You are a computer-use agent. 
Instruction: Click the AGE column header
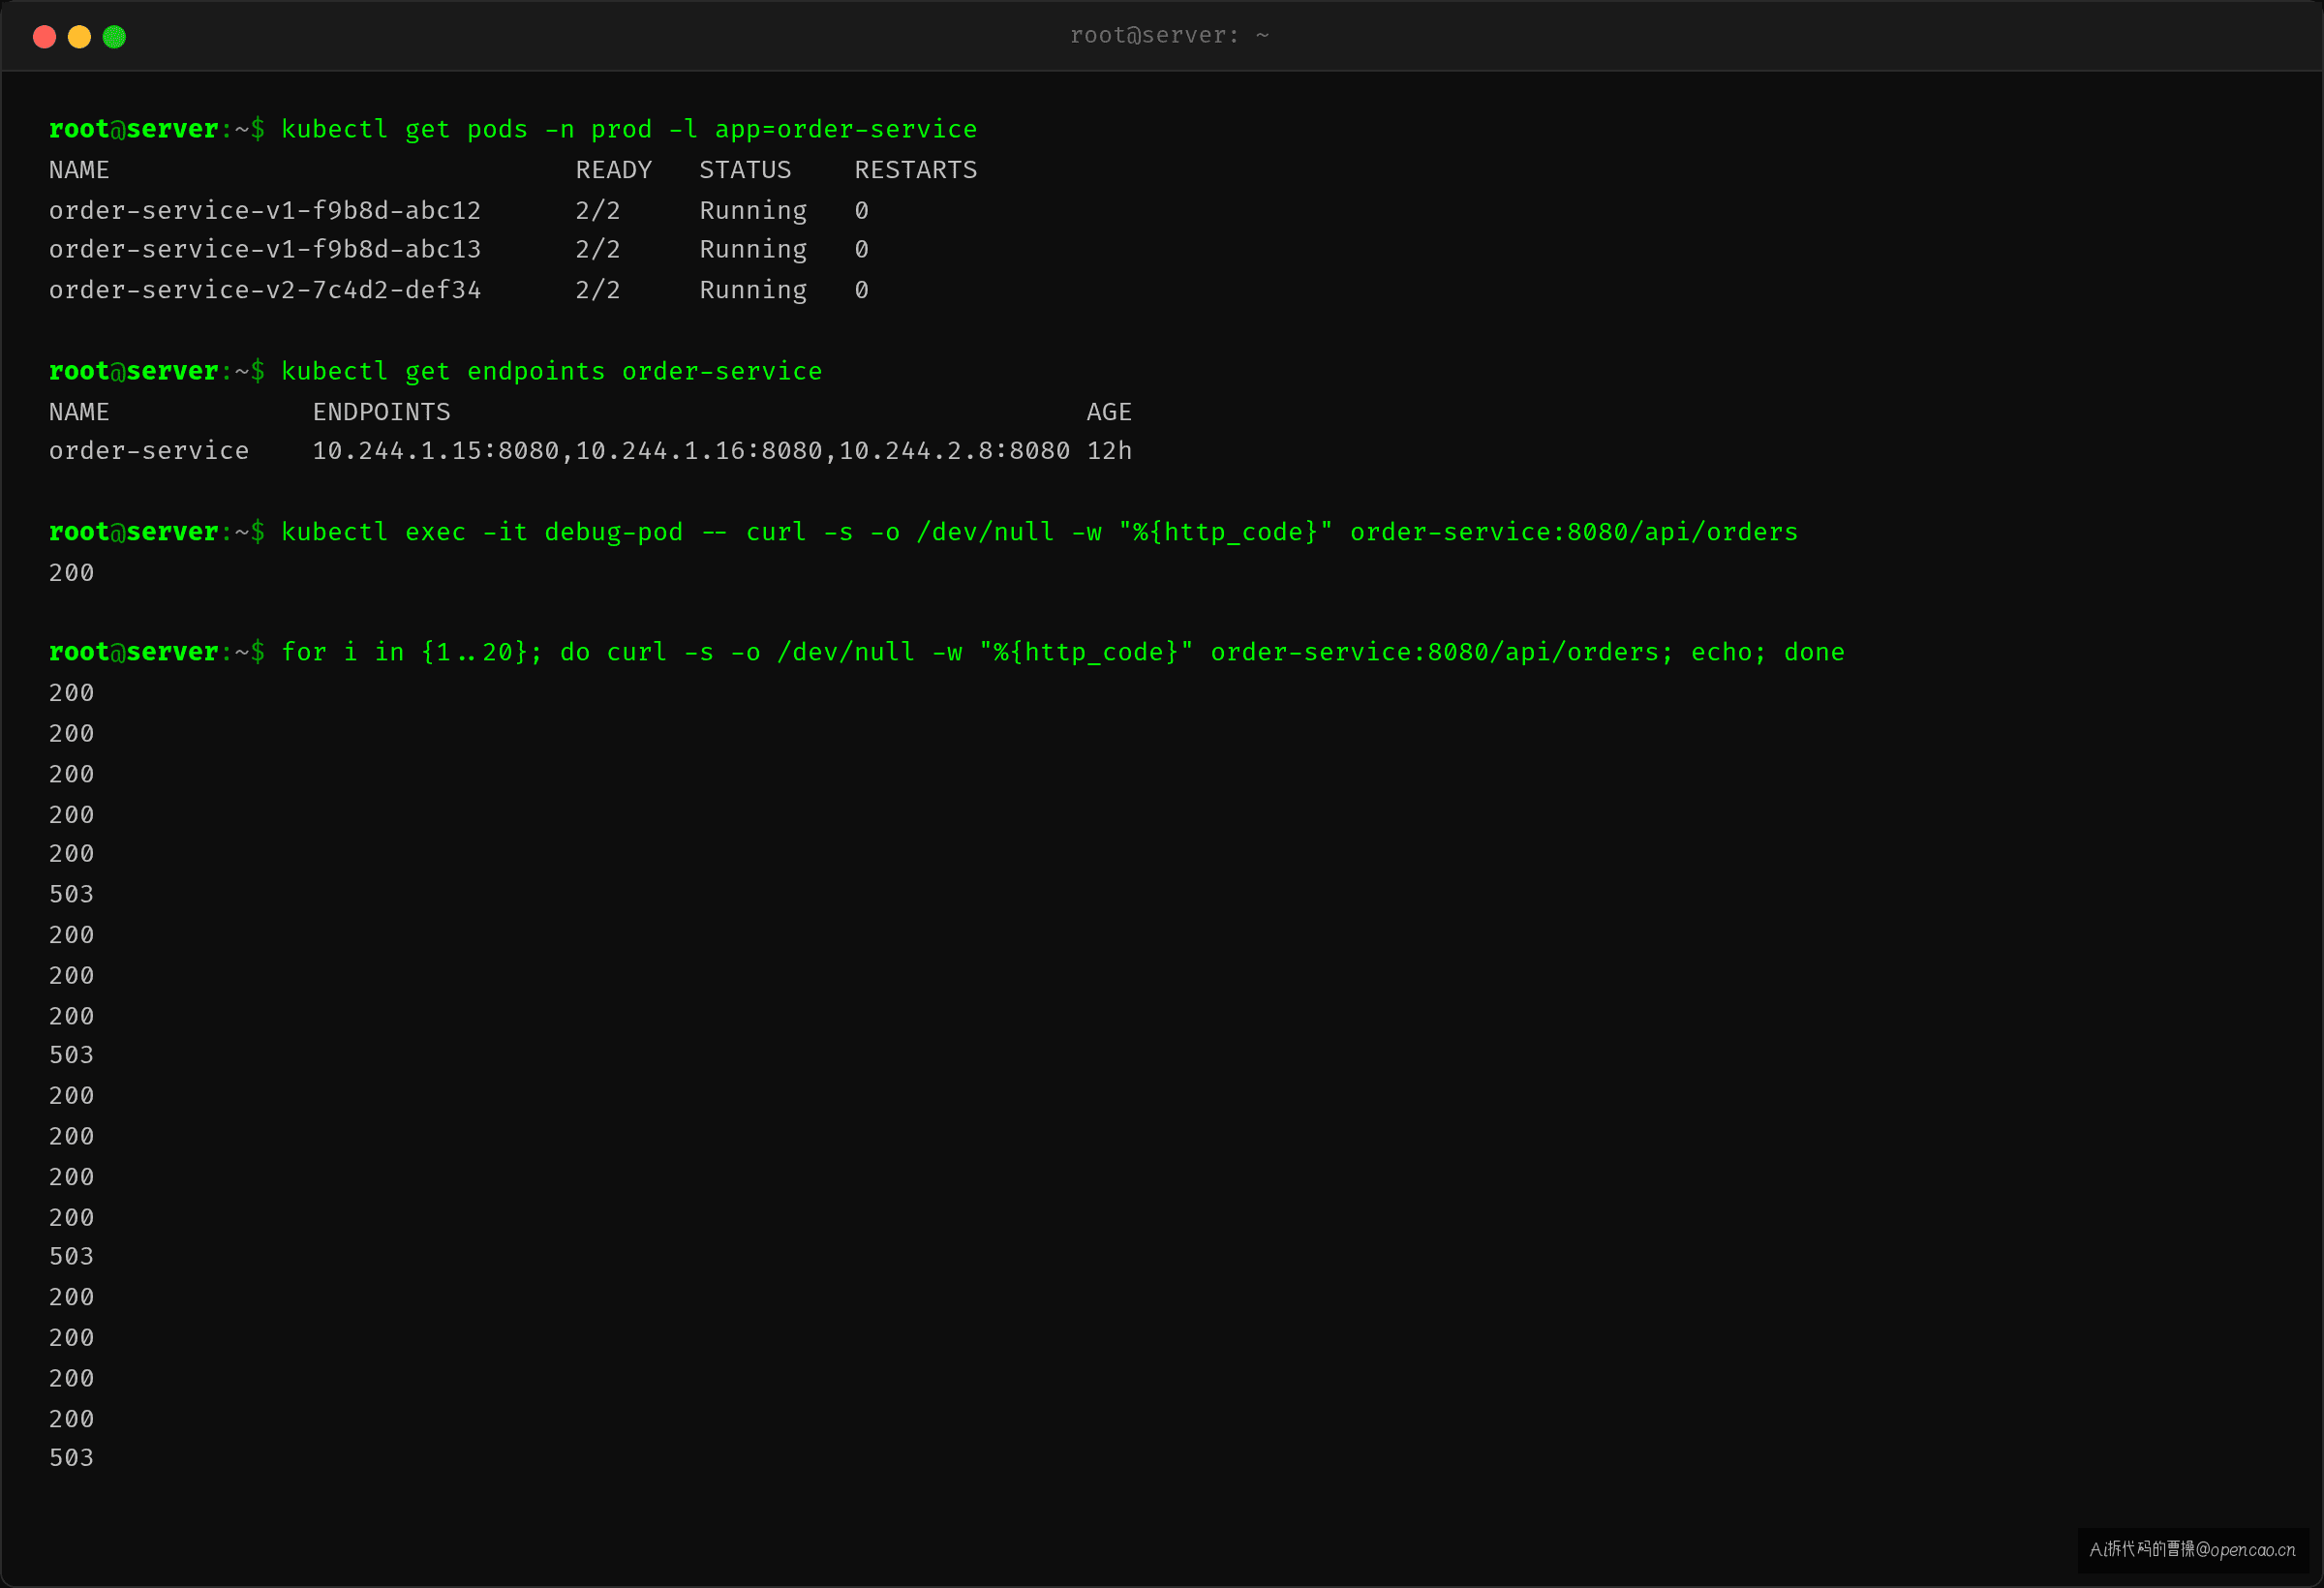coord(1109,413)
